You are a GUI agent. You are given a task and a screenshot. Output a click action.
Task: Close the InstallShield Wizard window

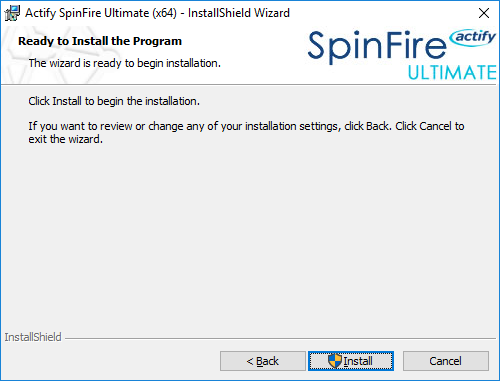coord(484,13)
